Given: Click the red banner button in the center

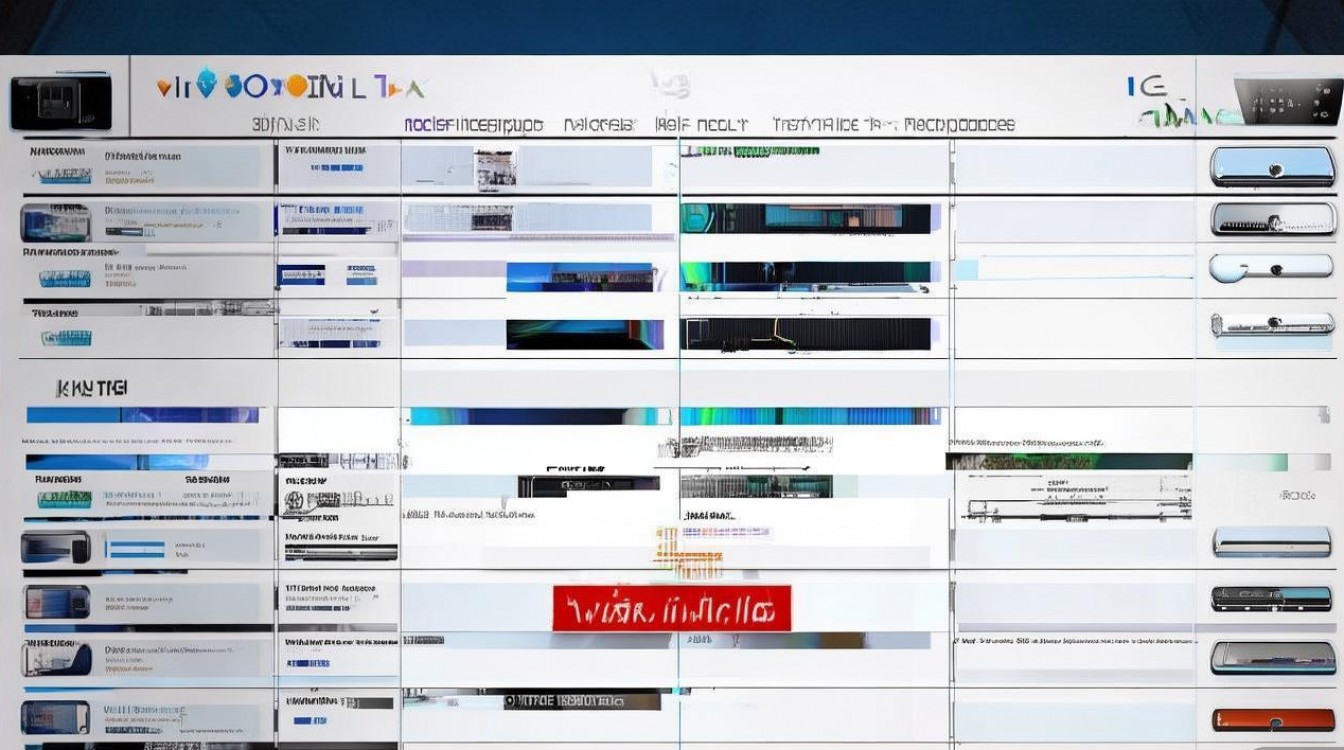Looking at the screenshot, I should coord(671,608).
